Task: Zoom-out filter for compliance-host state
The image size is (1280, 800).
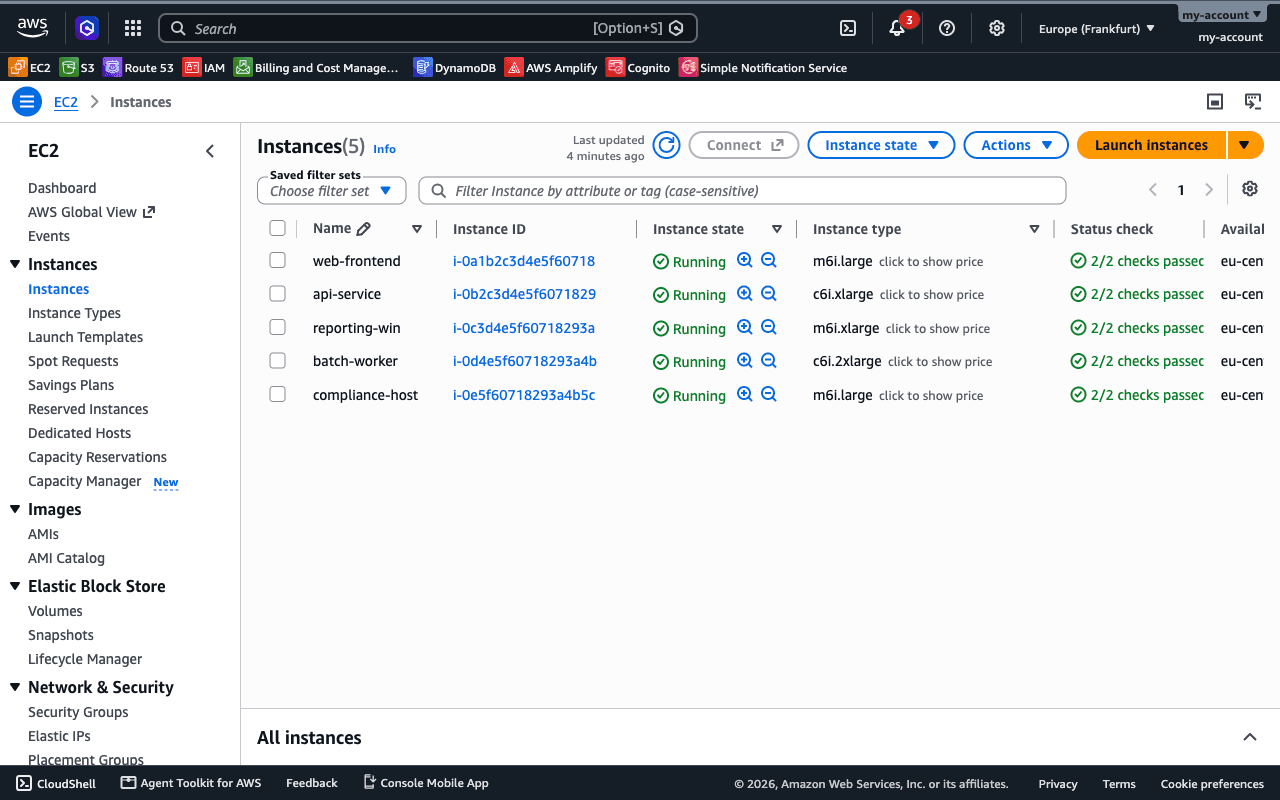Action: pyautogui.click(x=769, y=394)
